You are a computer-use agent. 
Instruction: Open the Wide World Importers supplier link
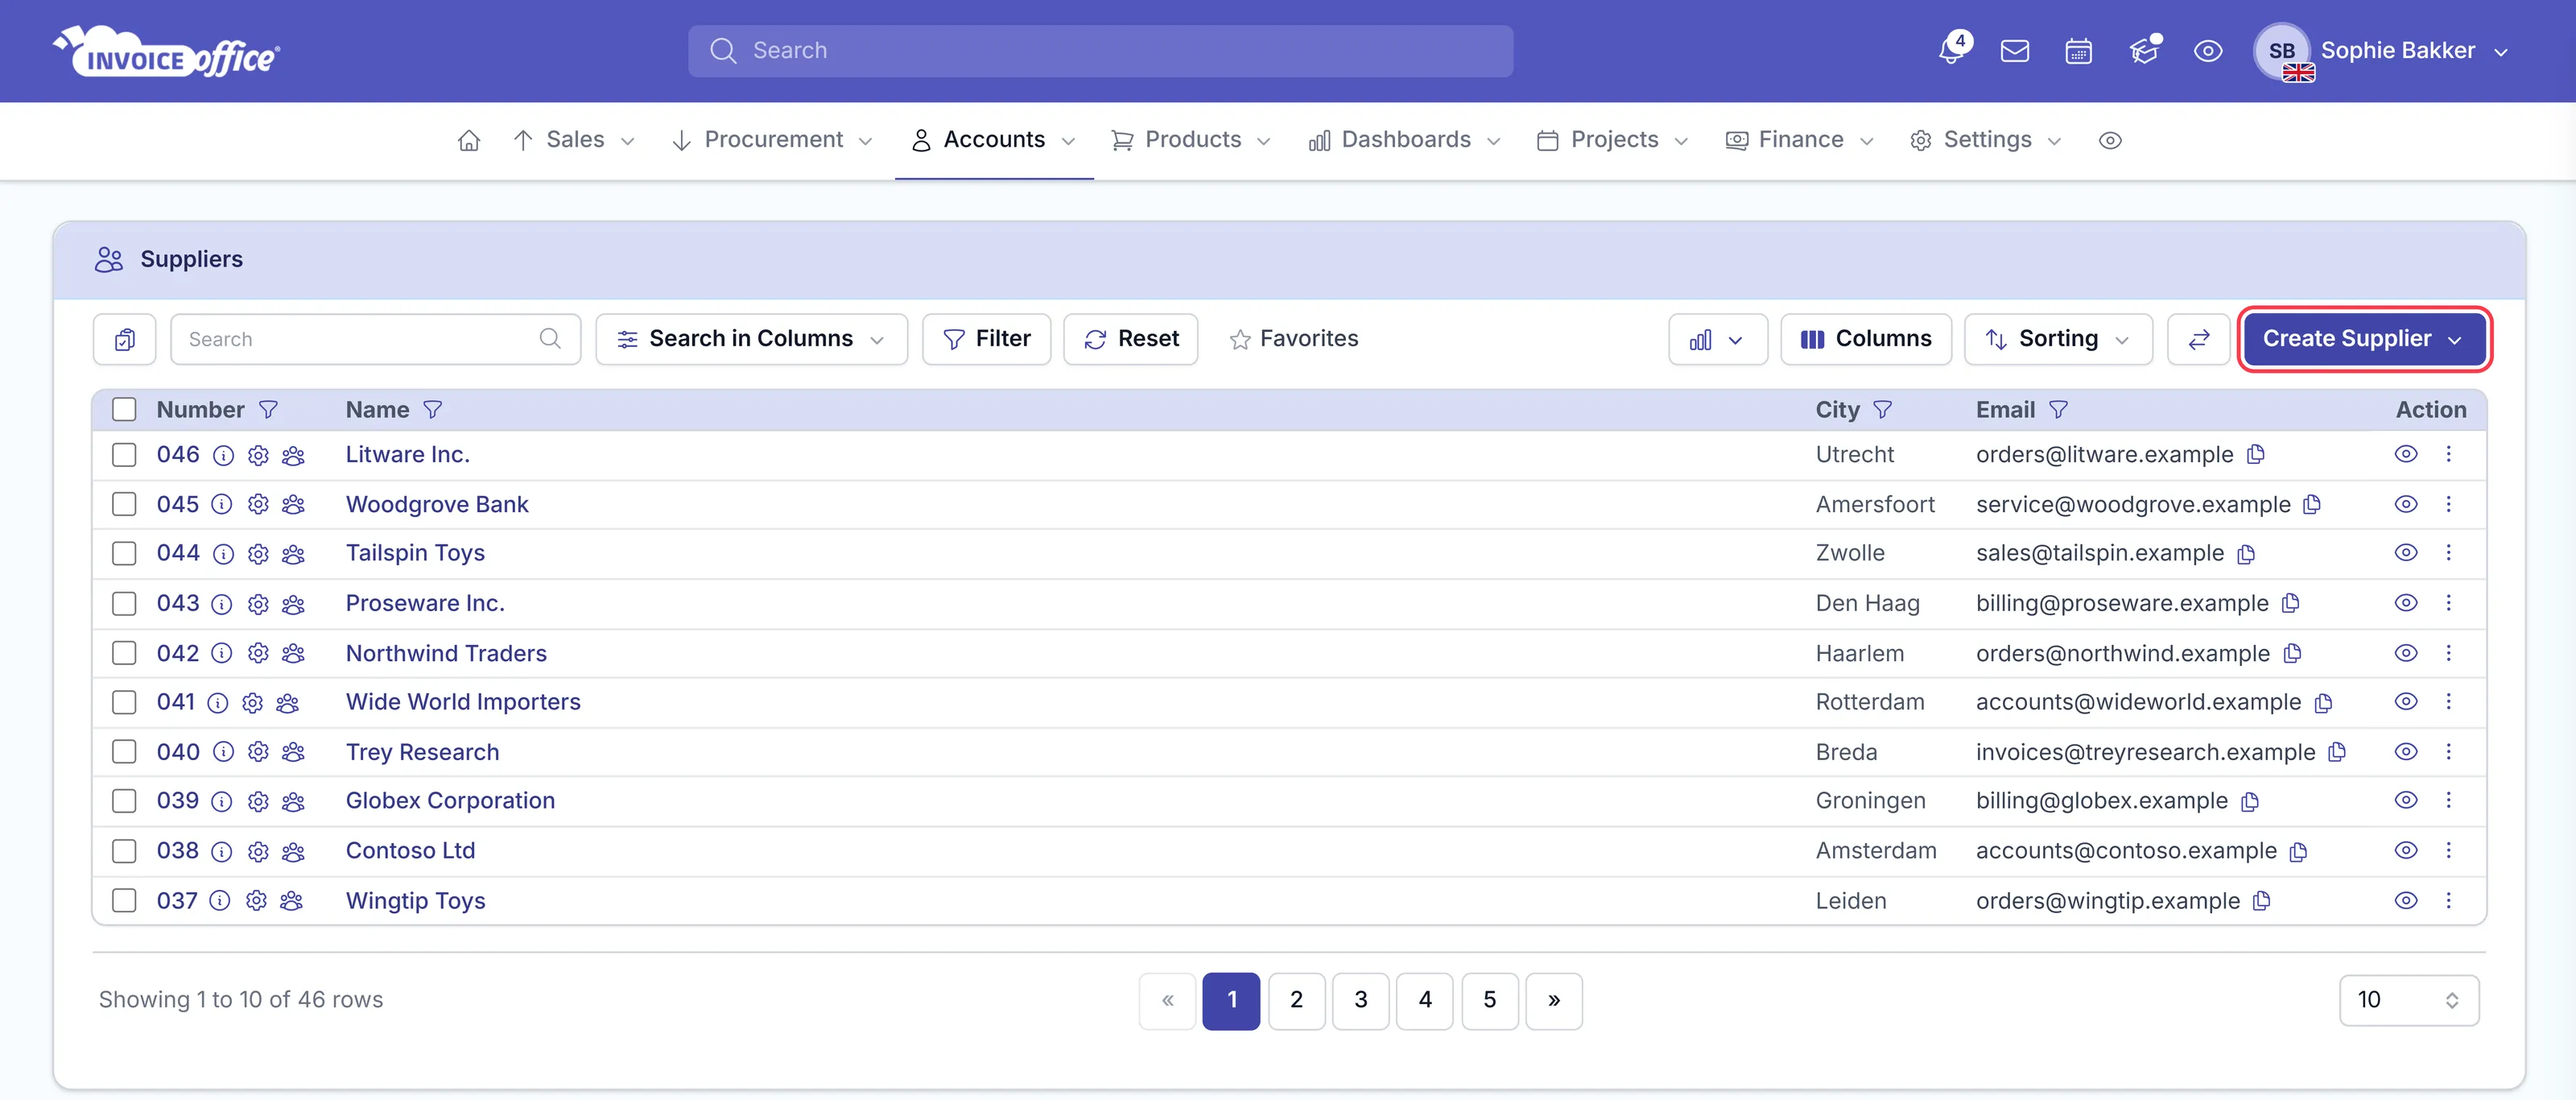[x=463, y=702]
